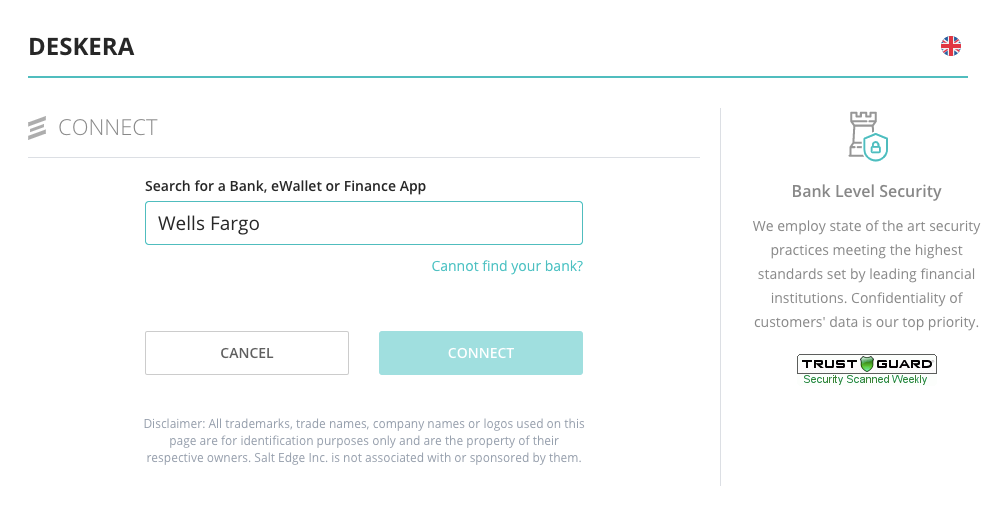1001x518 pixels.
Task: Click Security Scanned Weekly text
Action: click(865, 379)
